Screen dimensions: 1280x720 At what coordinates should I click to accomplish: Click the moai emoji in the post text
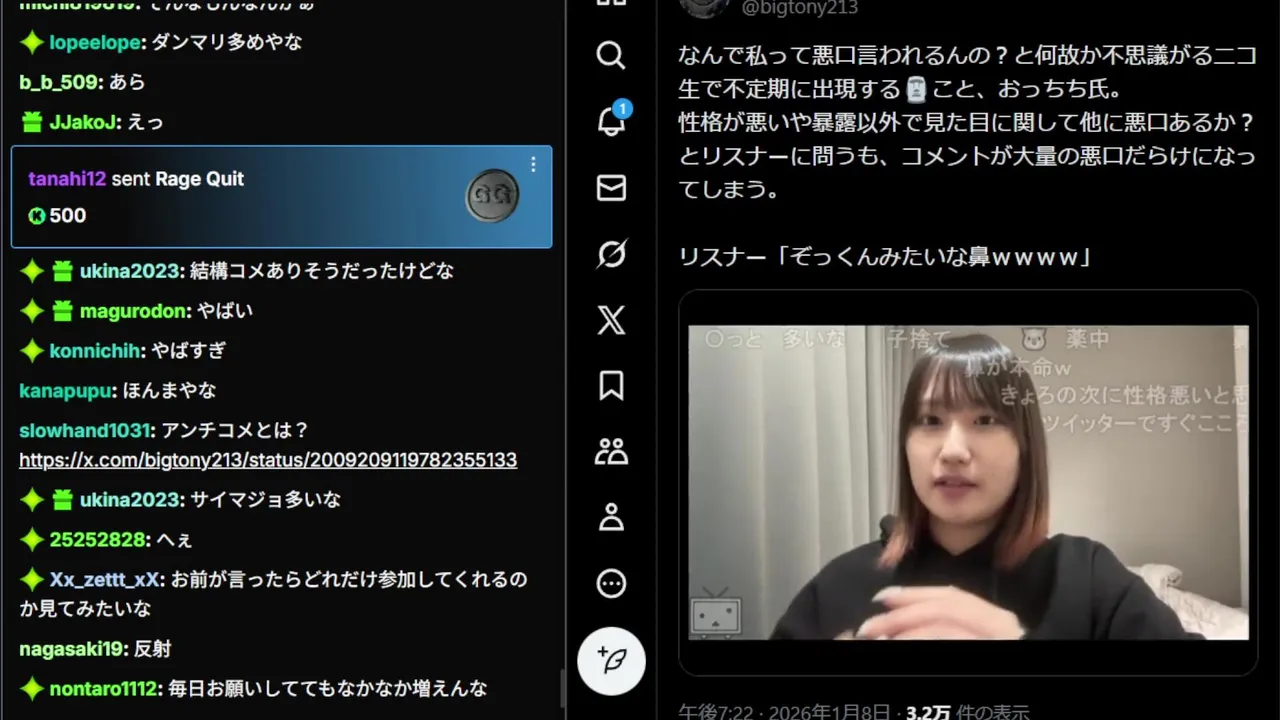(x=916, y=90)
